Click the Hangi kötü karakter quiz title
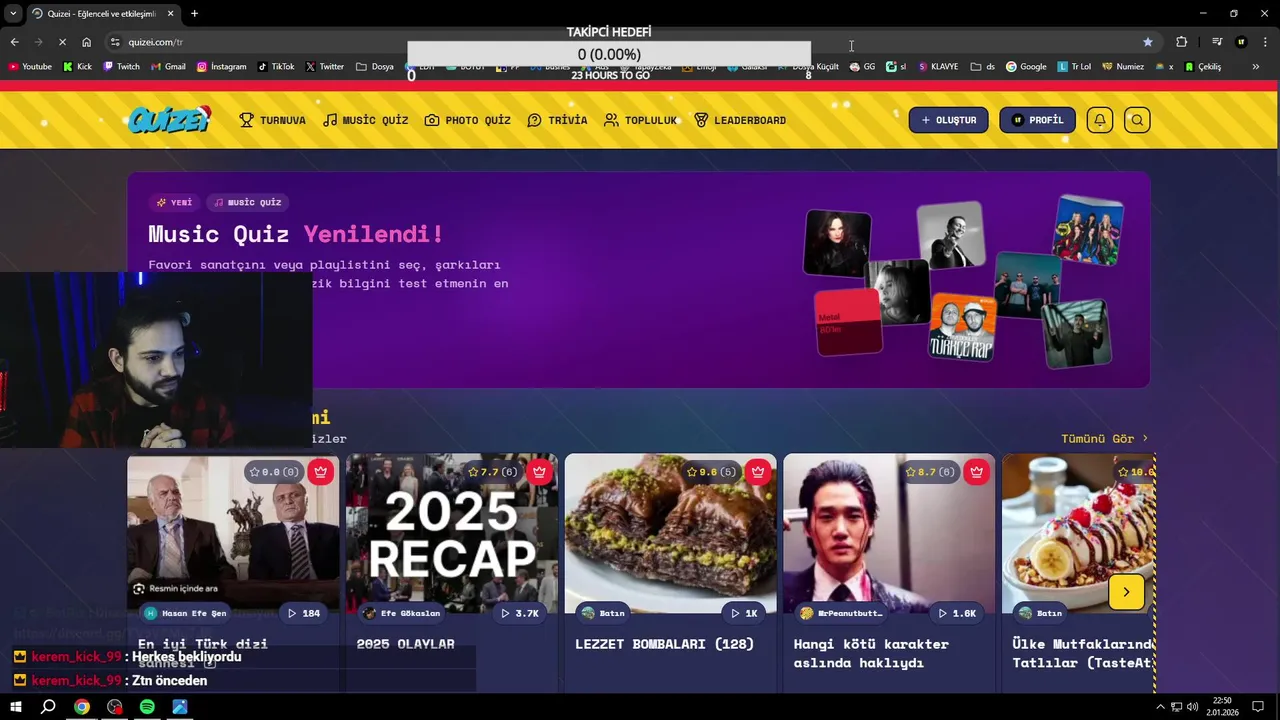 click(871, 653)
